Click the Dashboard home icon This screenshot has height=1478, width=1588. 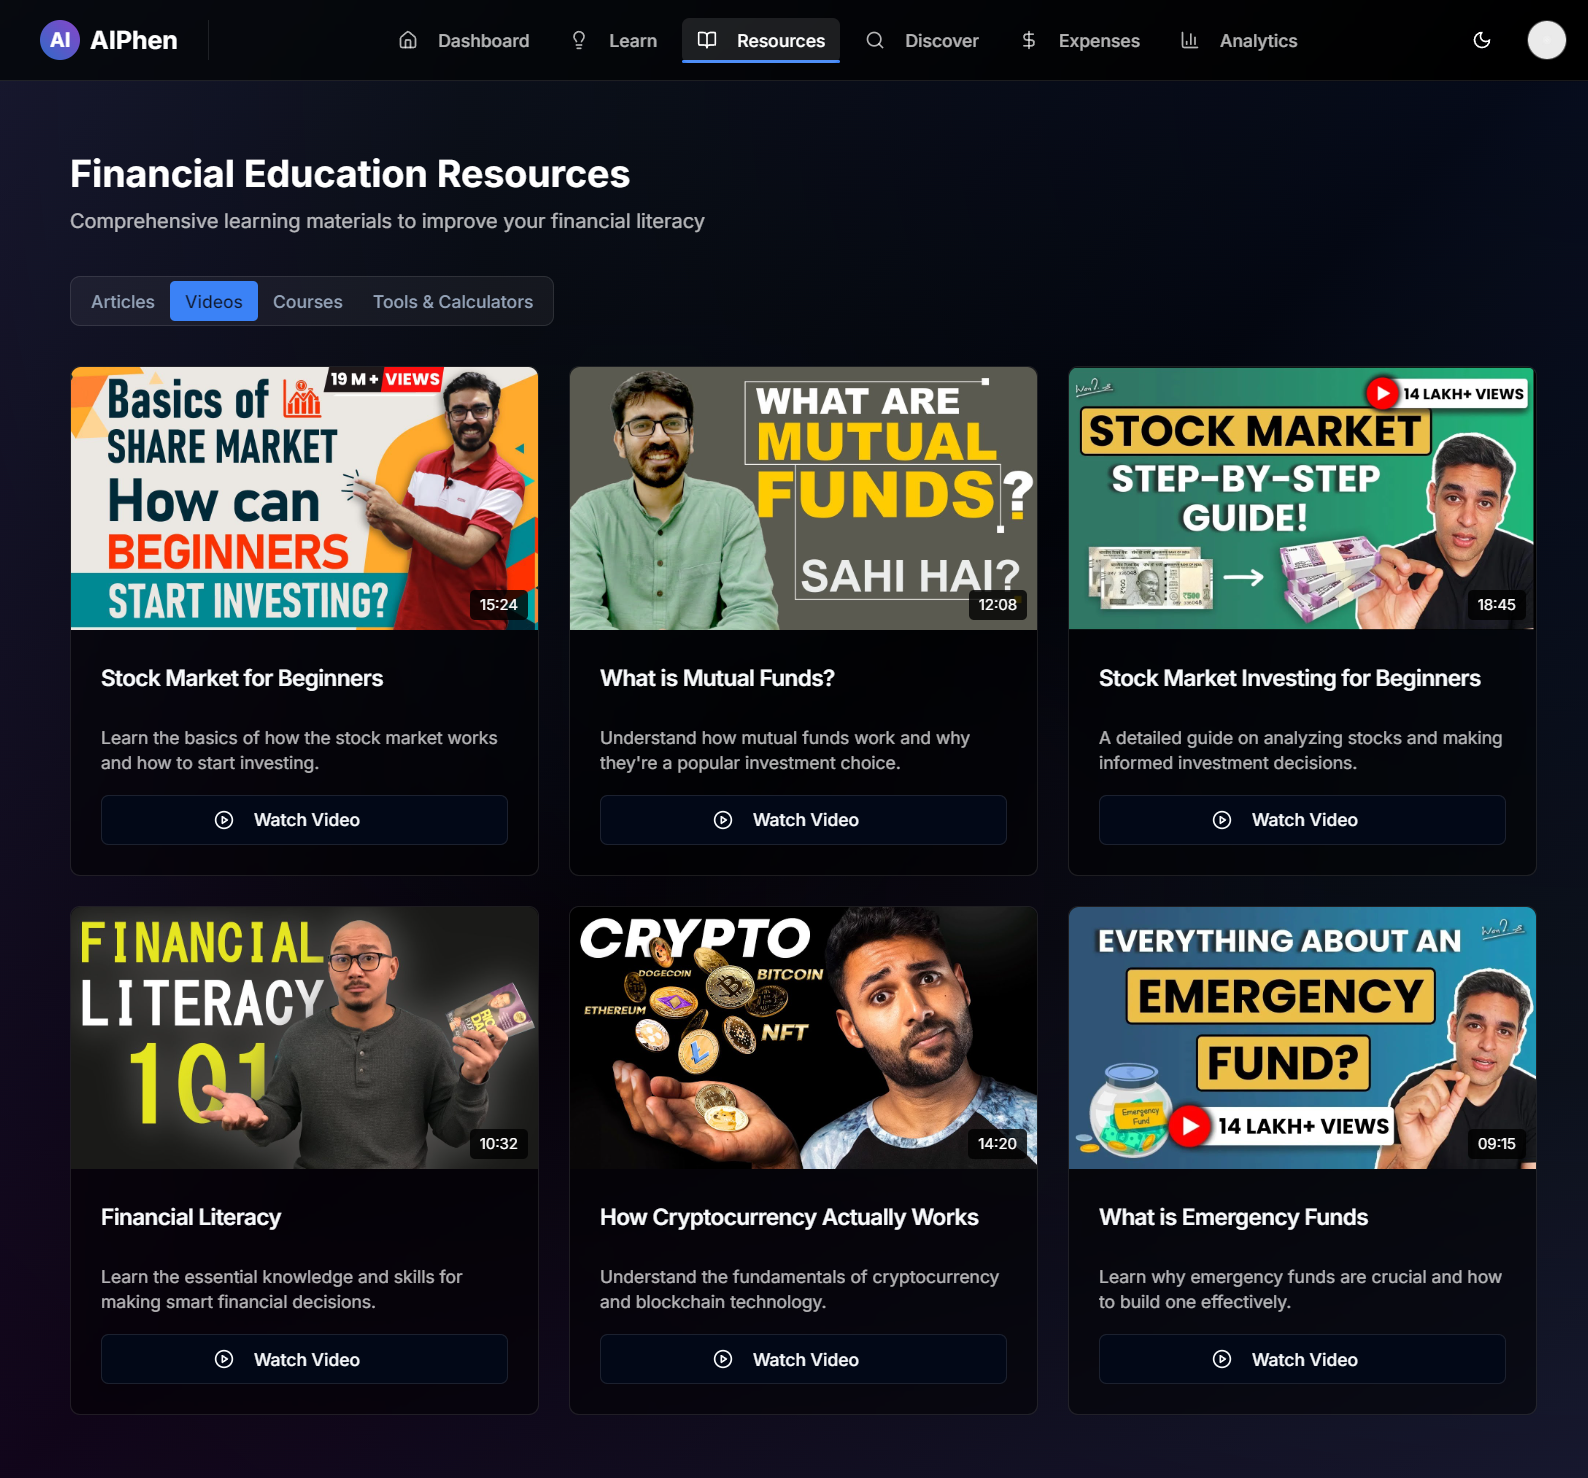[408, 40]
